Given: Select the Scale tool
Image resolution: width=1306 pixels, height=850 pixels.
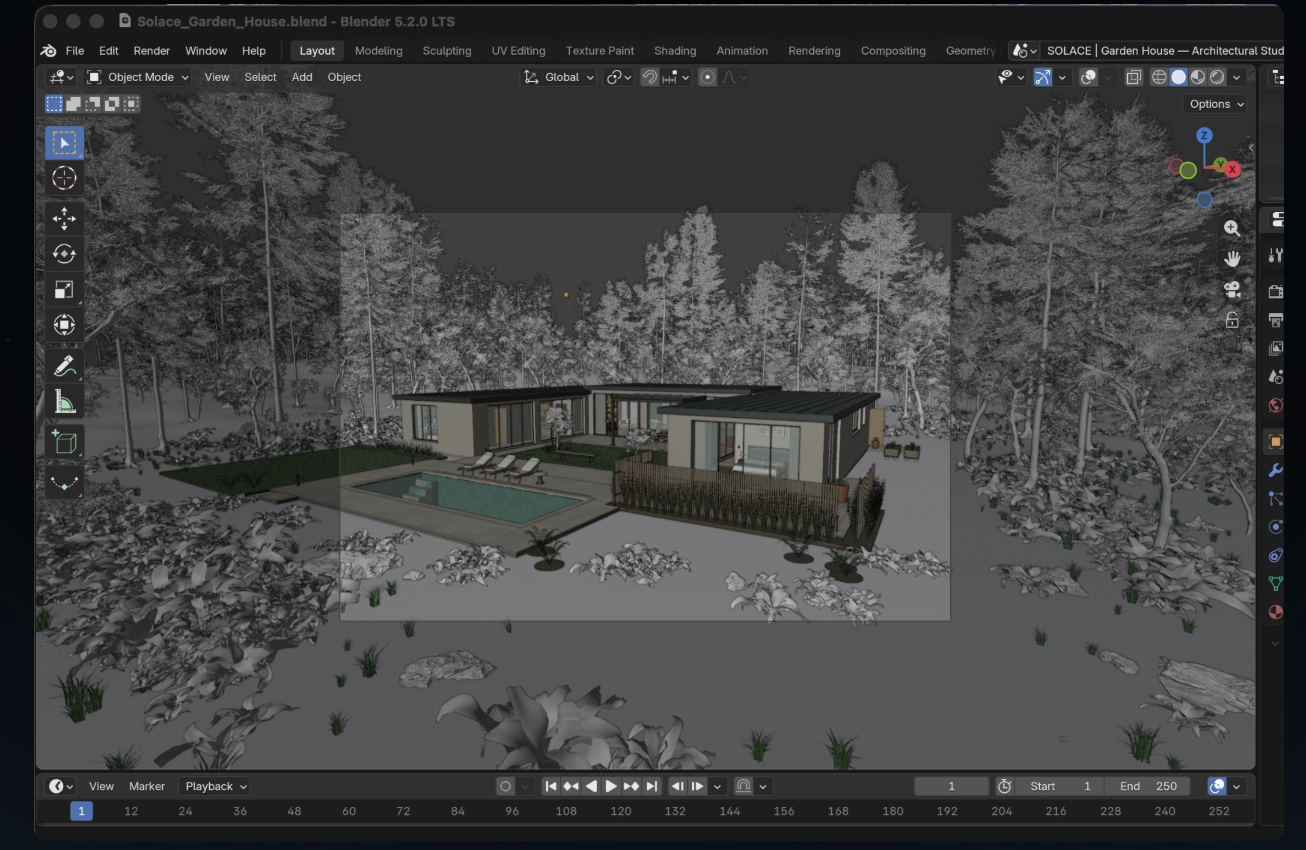Looking at the screenshot, I should (64, 290).
